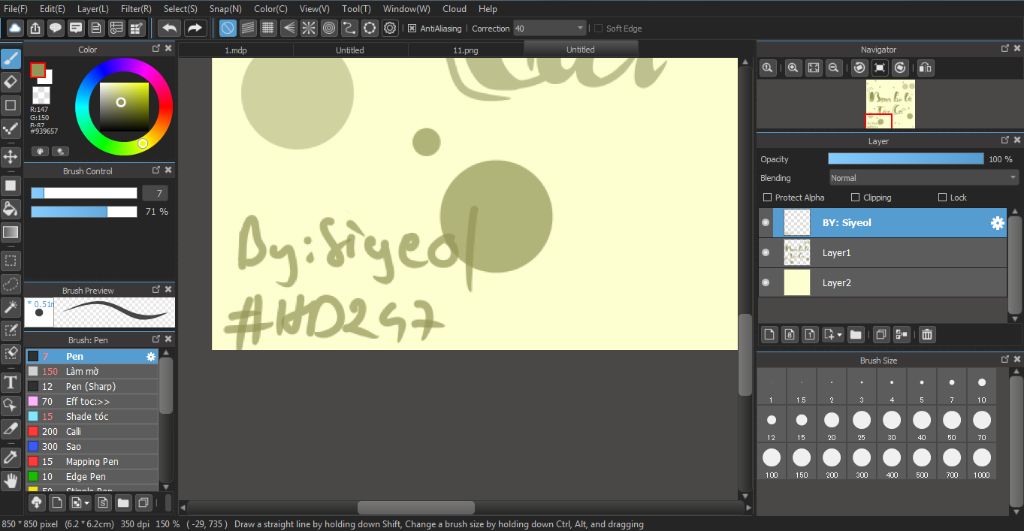Select the Move tool

(x=10, y=156)
